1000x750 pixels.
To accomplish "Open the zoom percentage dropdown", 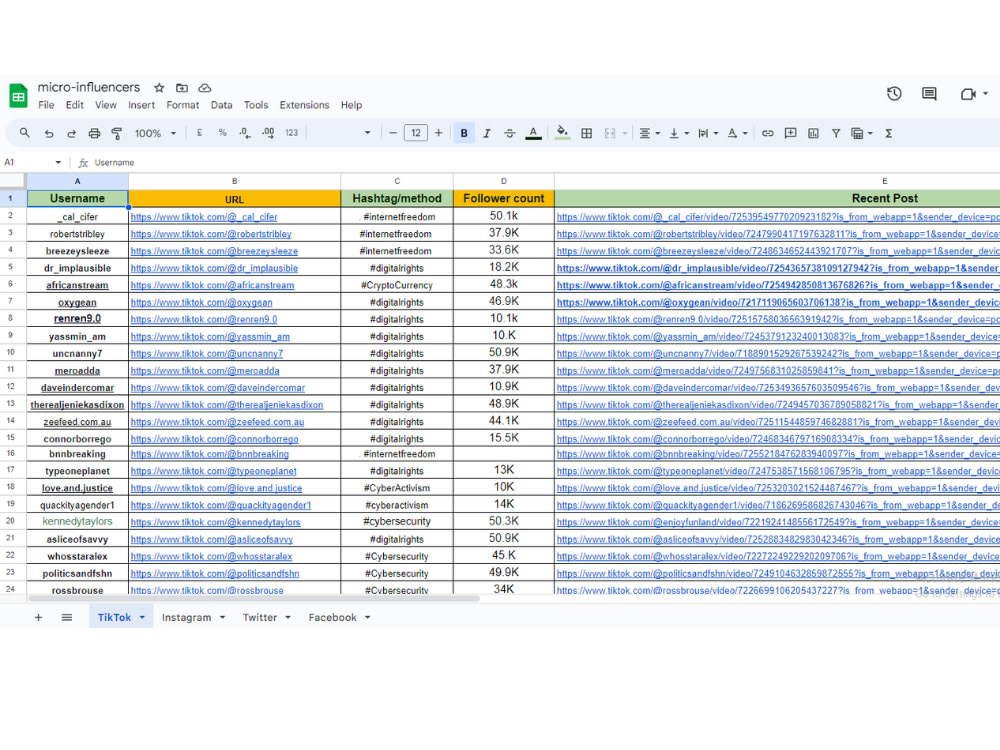I will coord(155,132).
